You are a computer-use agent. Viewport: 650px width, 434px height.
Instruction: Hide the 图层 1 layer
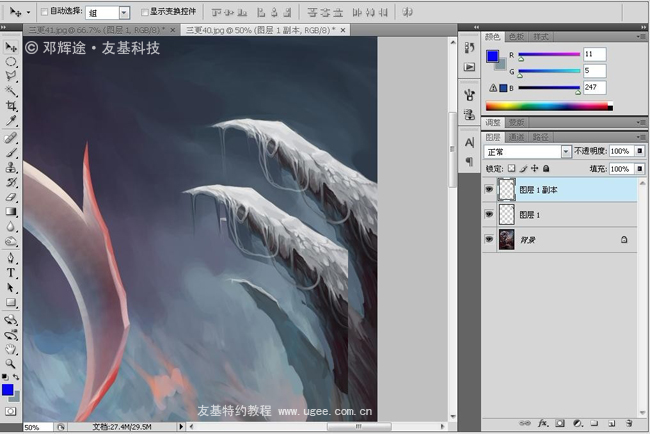(489, 214)
